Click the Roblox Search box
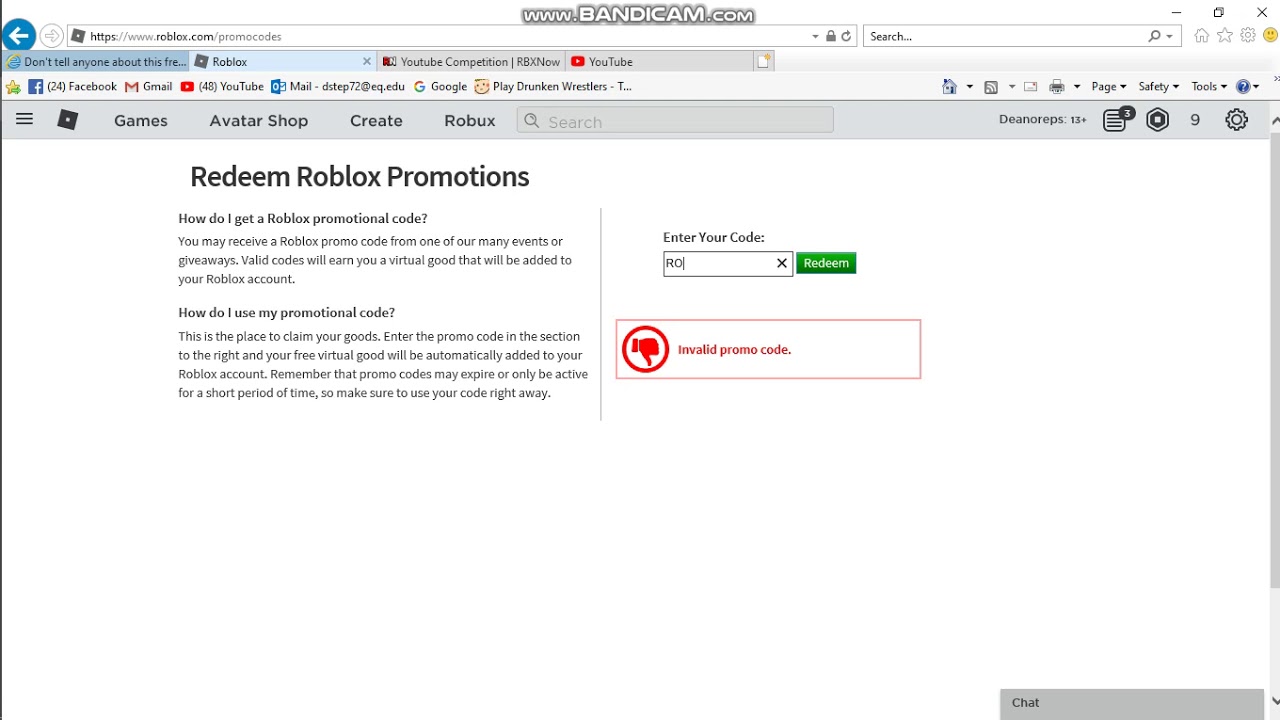Screen dimensions: 1280x720 (x=675, y=121)
